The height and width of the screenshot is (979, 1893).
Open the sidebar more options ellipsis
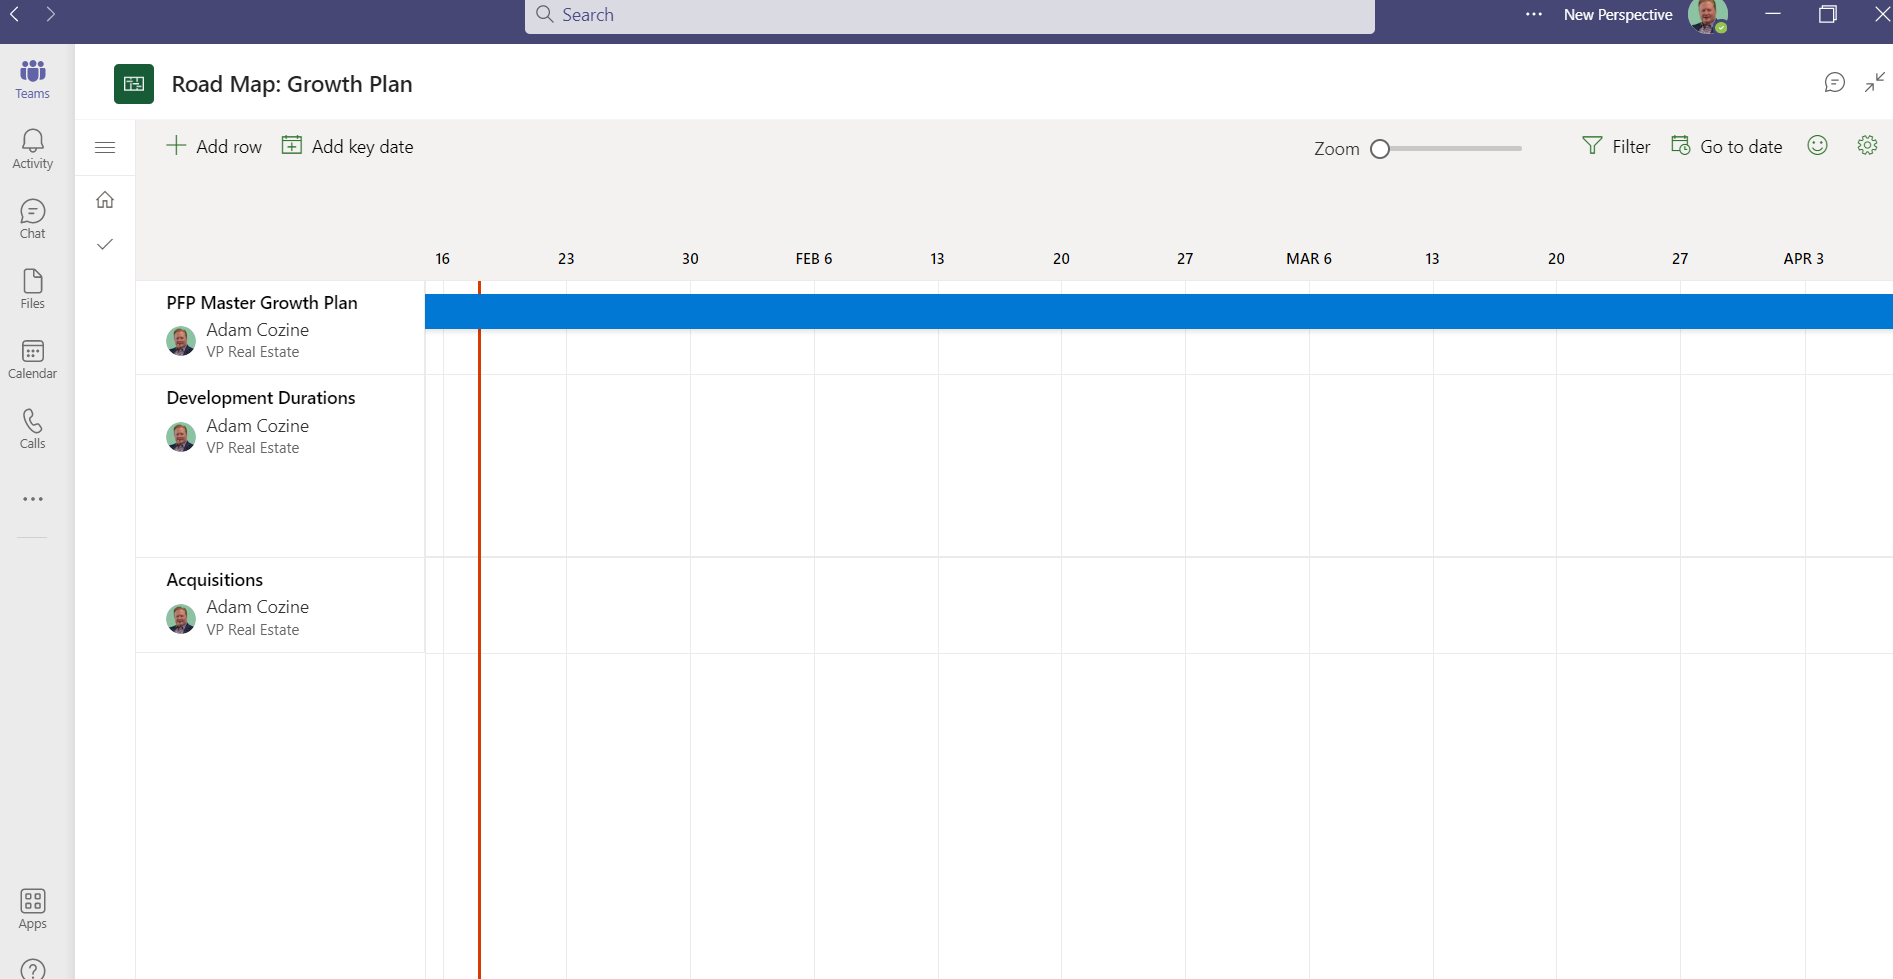click(x=32, y=499)
